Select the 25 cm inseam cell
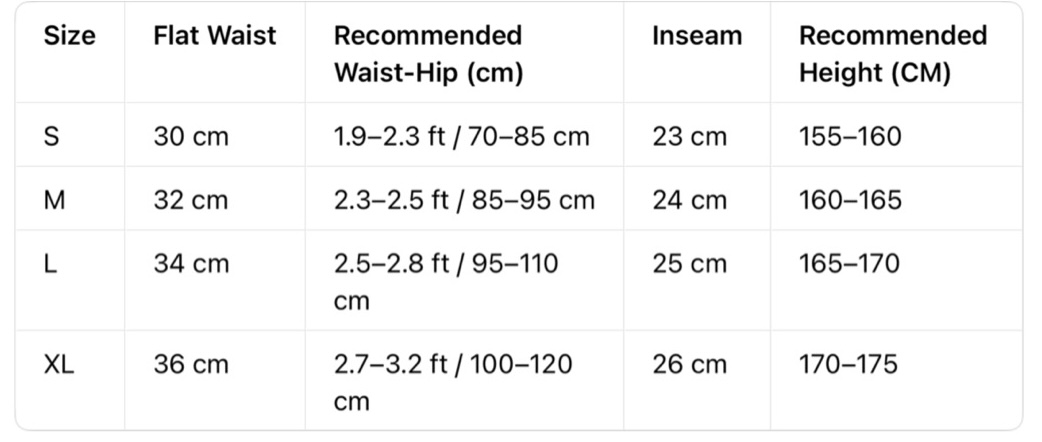1042x442 pixels. point(689,264)
